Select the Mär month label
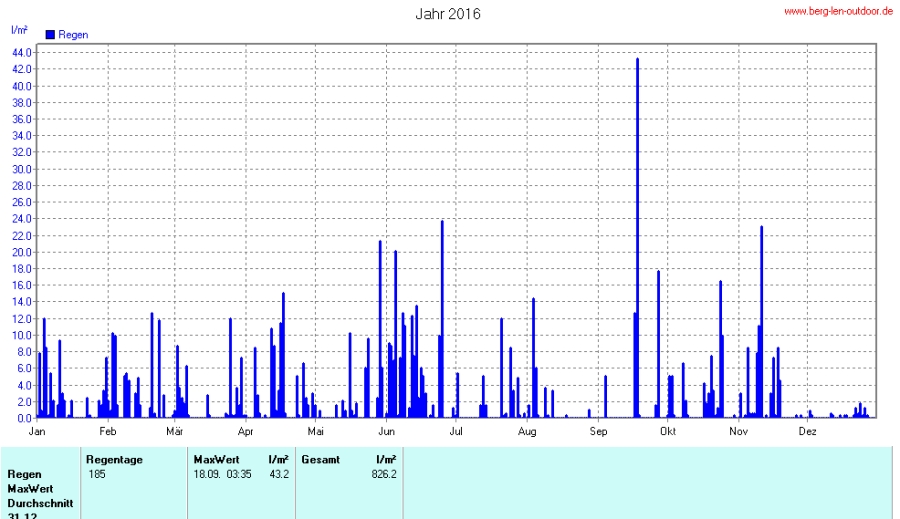The height and width of the screenshot is (519, 900). pos(175,432)
